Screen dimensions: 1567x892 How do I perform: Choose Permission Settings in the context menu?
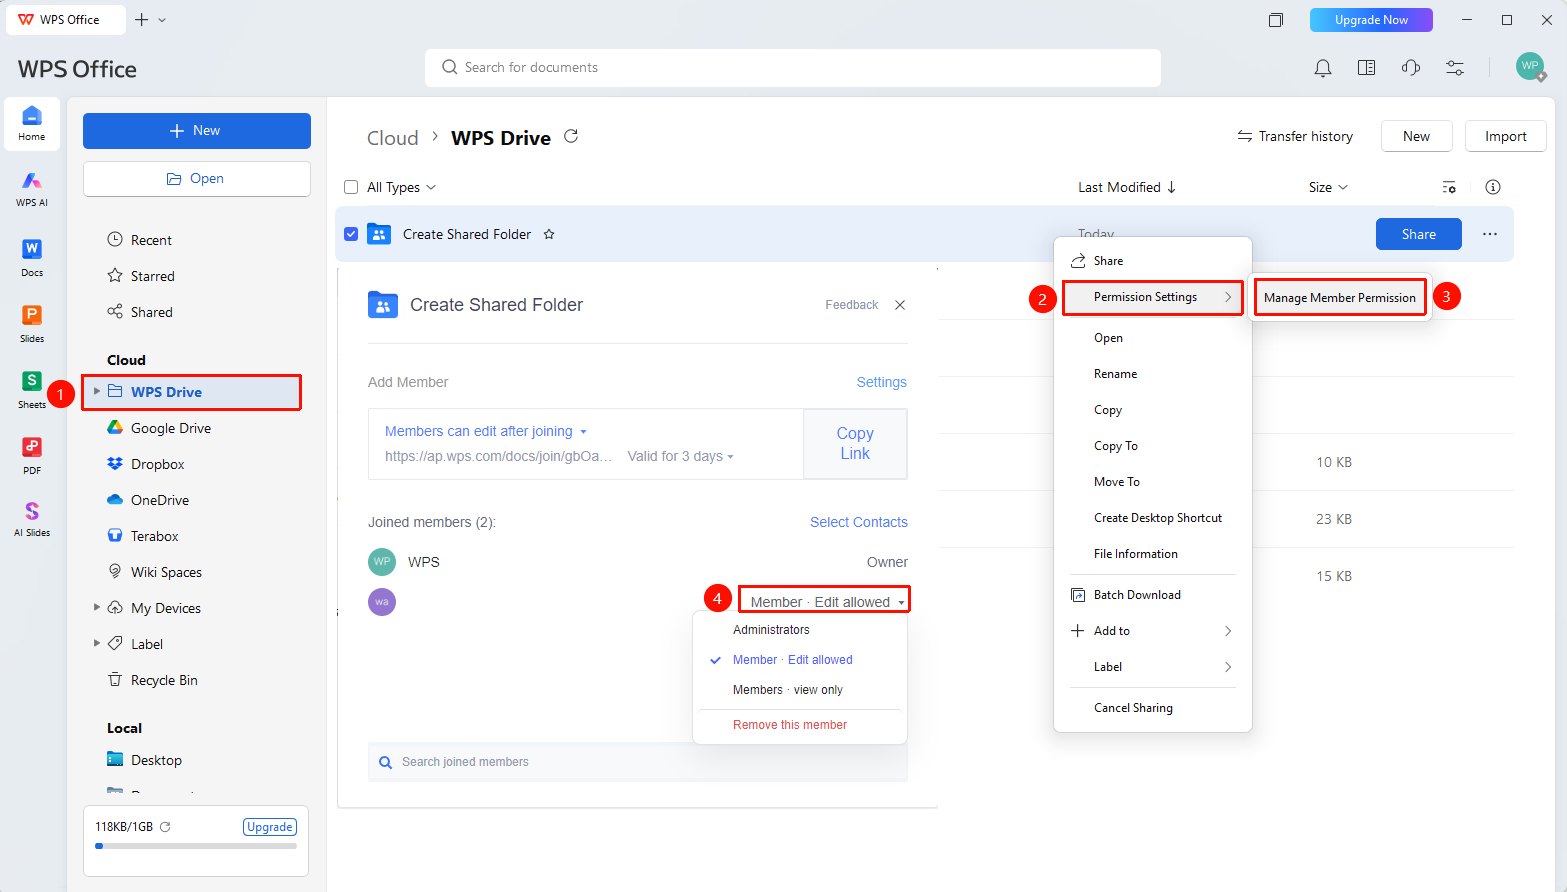click(x=1153, y=297)
